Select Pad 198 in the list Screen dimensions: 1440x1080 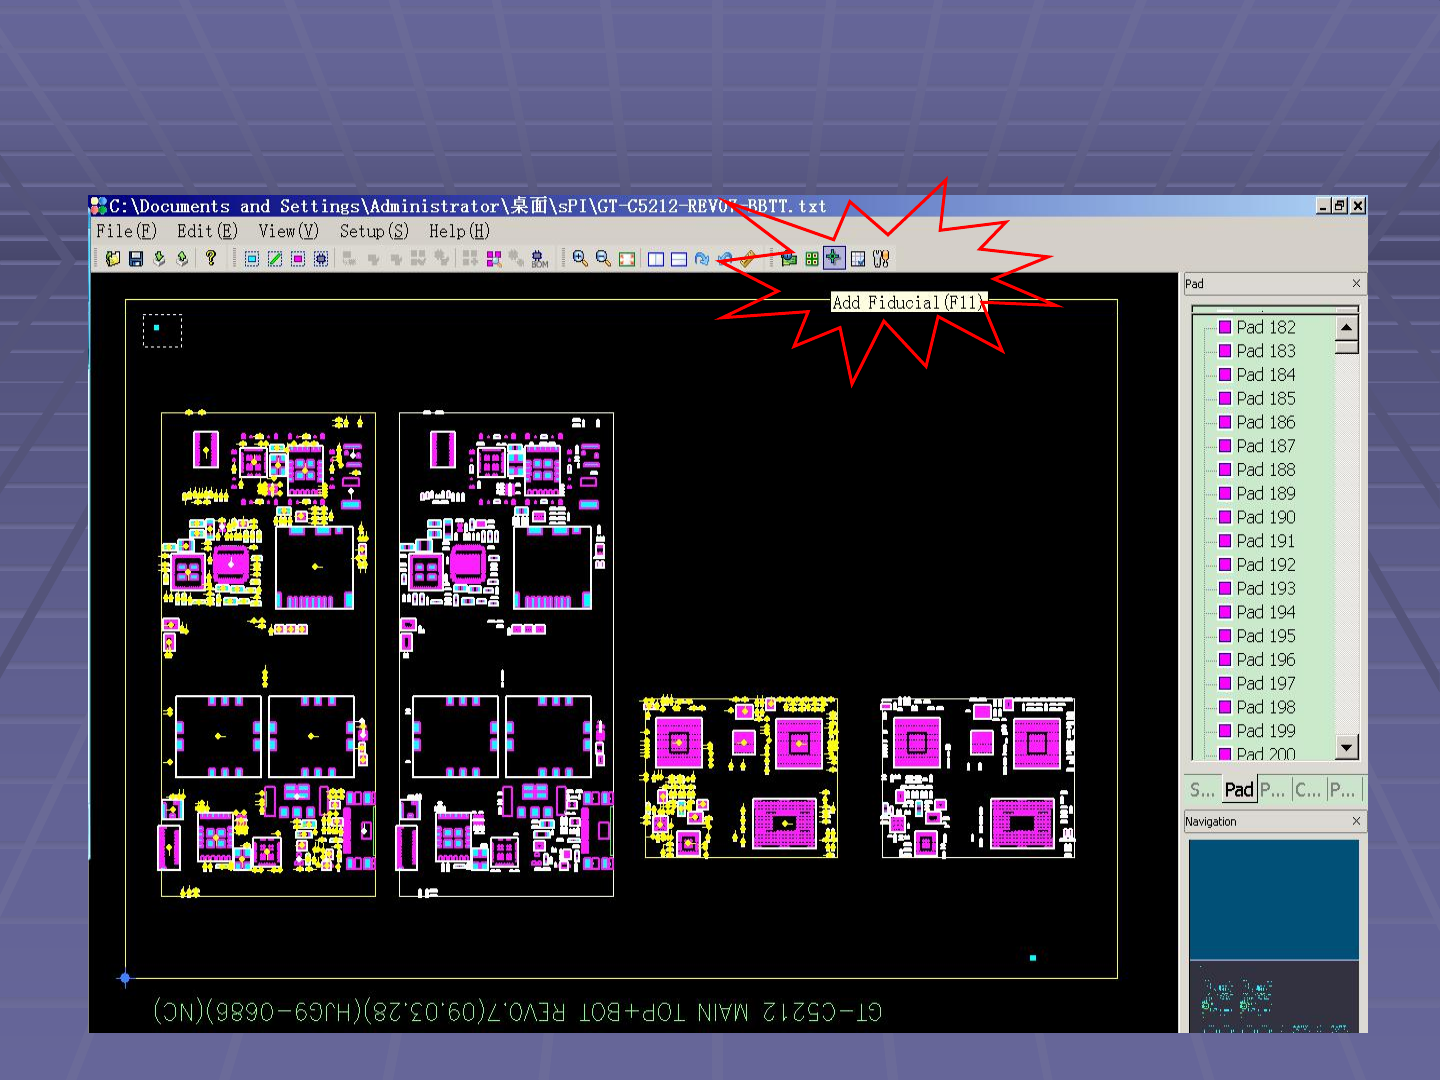[1266, 707]
